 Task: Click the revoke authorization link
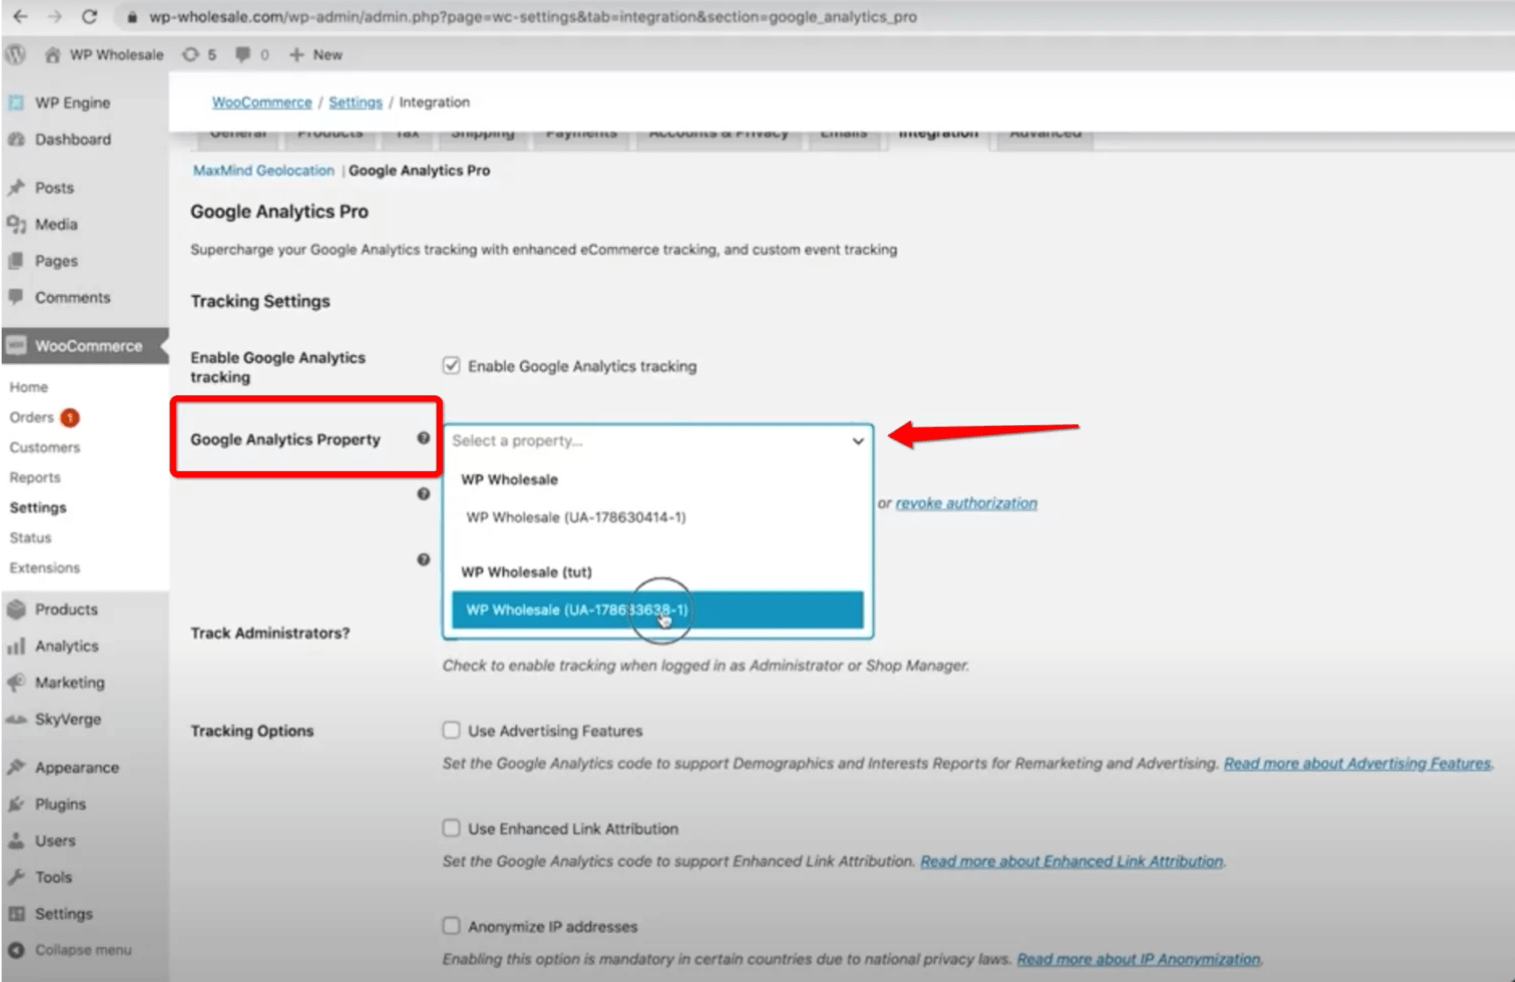966,503
